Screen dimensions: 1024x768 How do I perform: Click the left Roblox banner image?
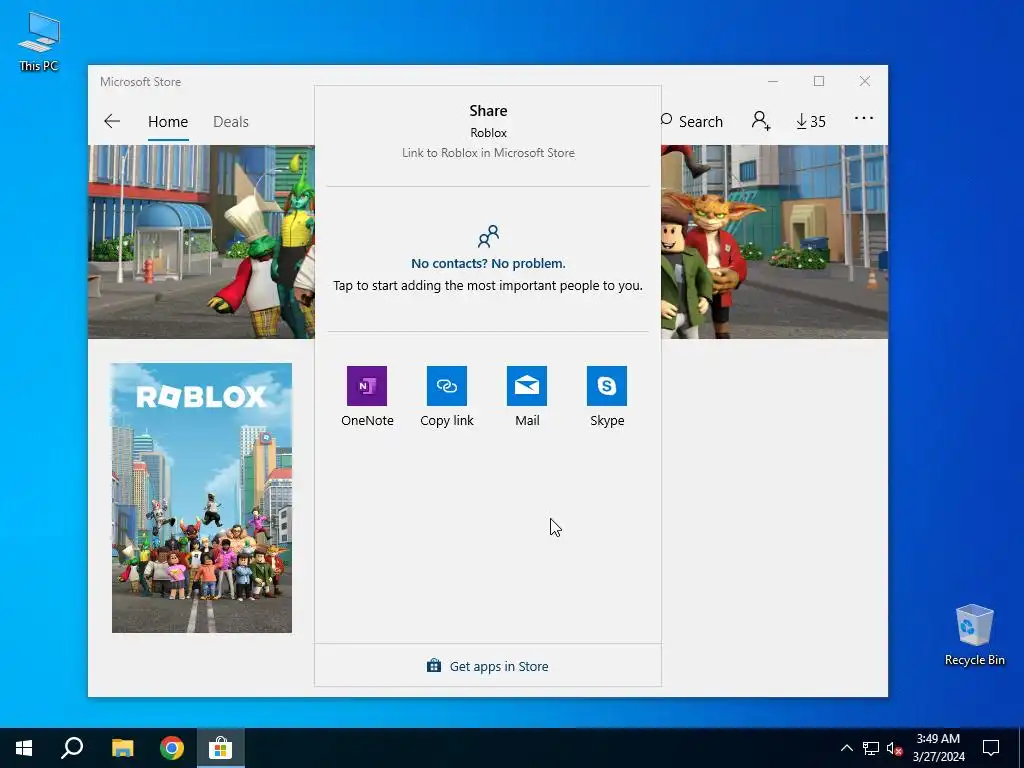201,242
